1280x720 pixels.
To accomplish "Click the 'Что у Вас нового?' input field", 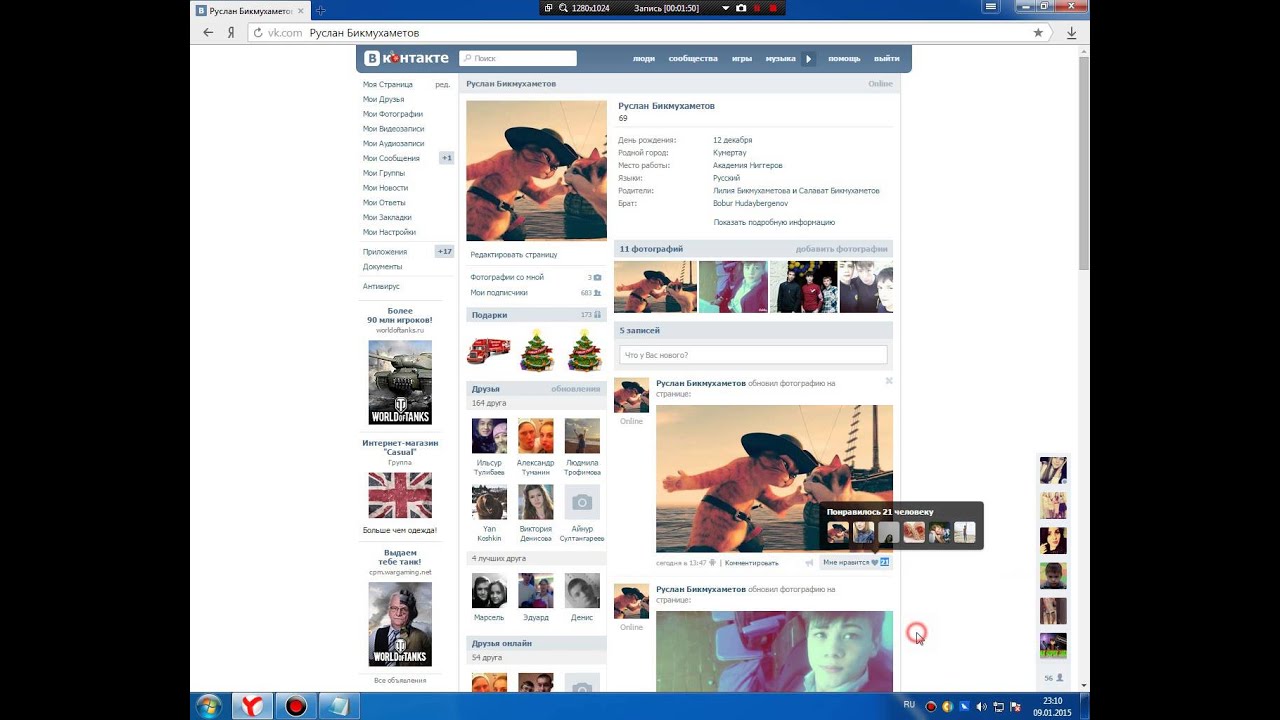I will (753, 355).
